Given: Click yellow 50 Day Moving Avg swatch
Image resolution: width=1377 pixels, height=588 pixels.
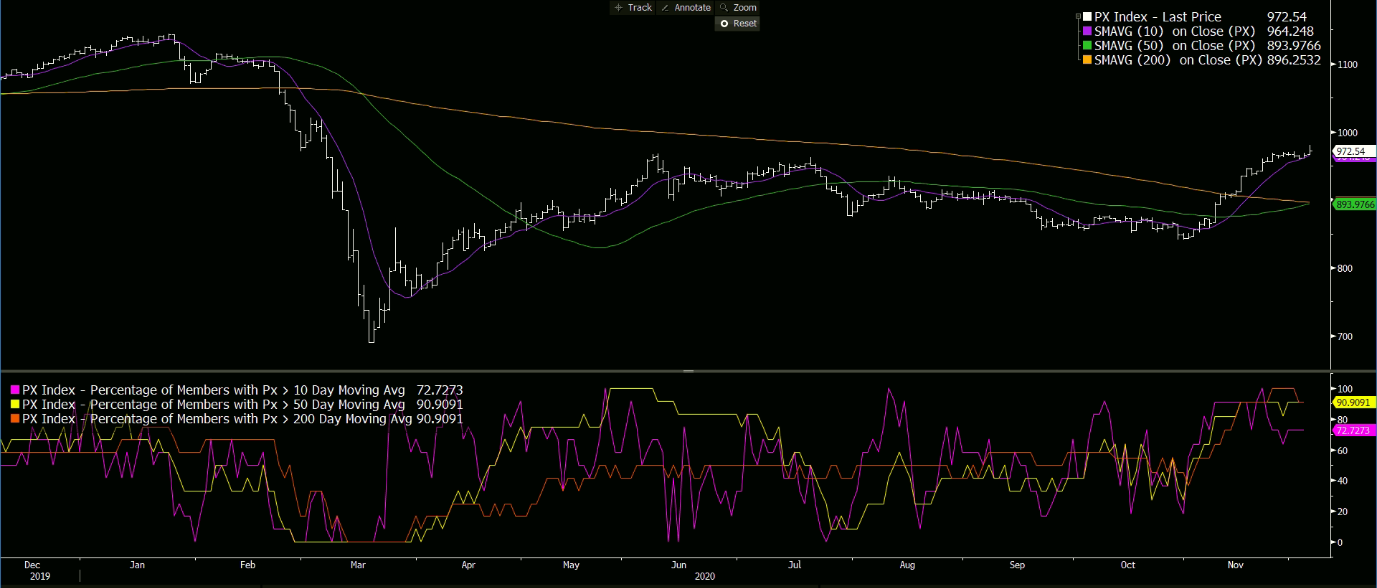Looking at the screenshot, I should (15, 405).
